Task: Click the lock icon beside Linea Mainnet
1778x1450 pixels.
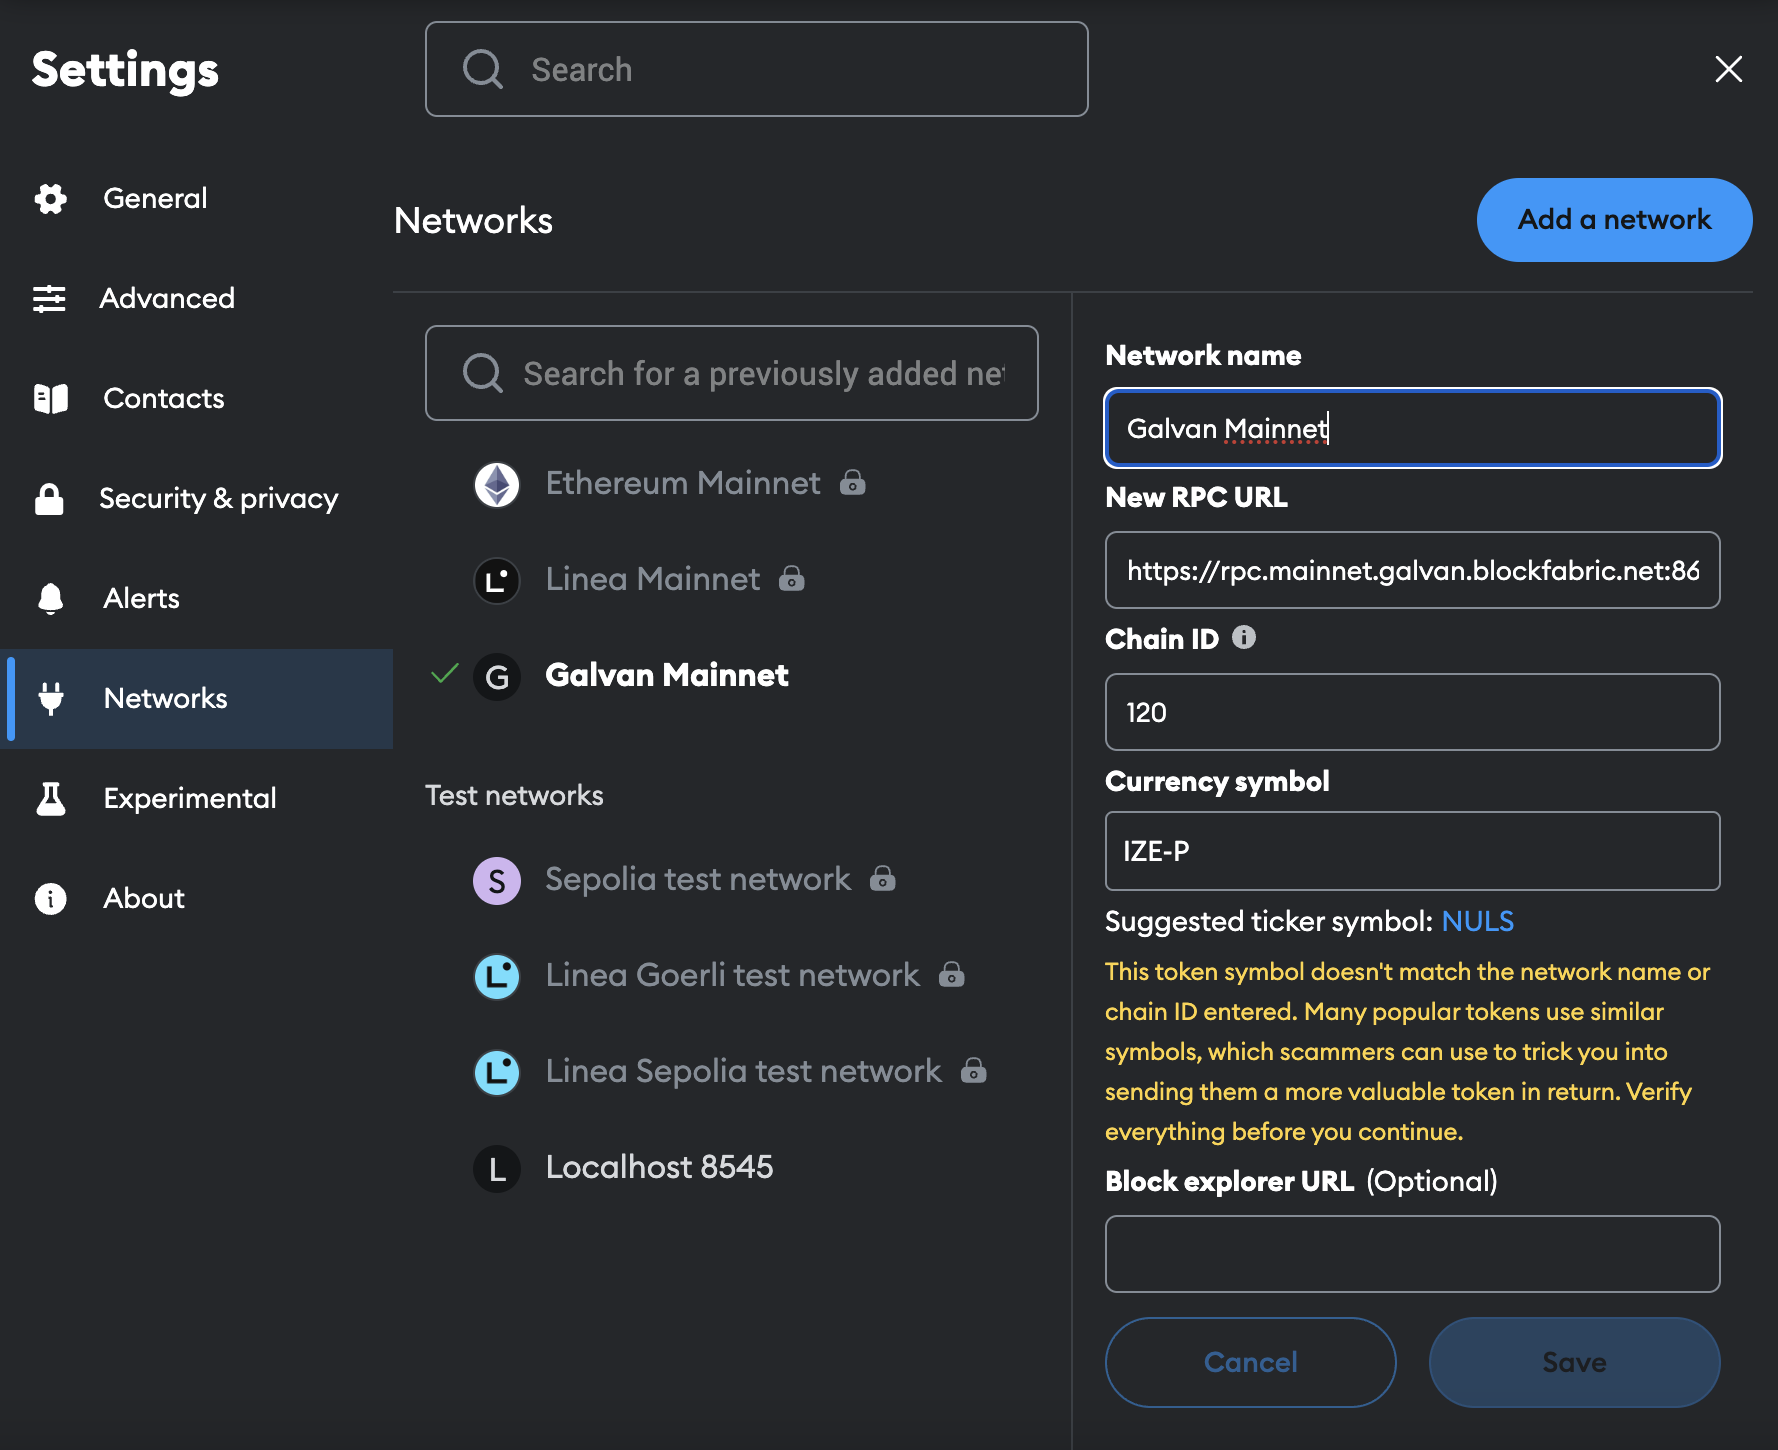Action: (792, 579)
